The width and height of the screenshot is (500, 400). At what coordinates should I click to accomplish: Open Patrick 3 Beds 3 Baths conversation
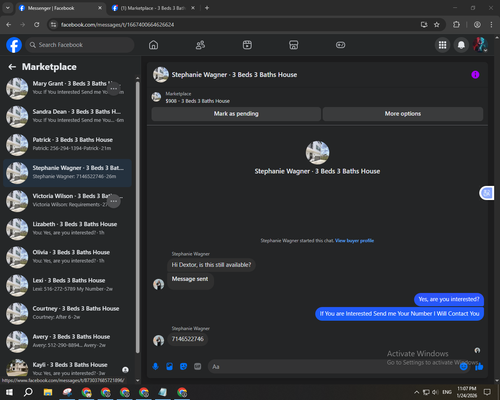(67, 145)
